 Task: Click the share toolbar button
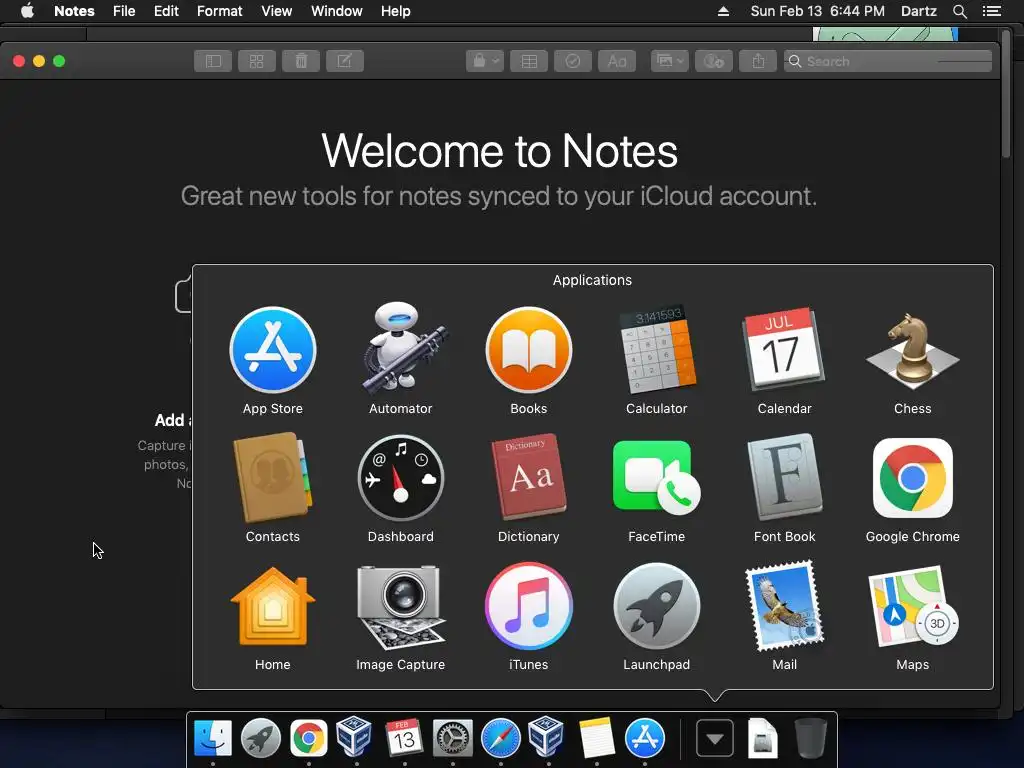(x=758, y=61)
